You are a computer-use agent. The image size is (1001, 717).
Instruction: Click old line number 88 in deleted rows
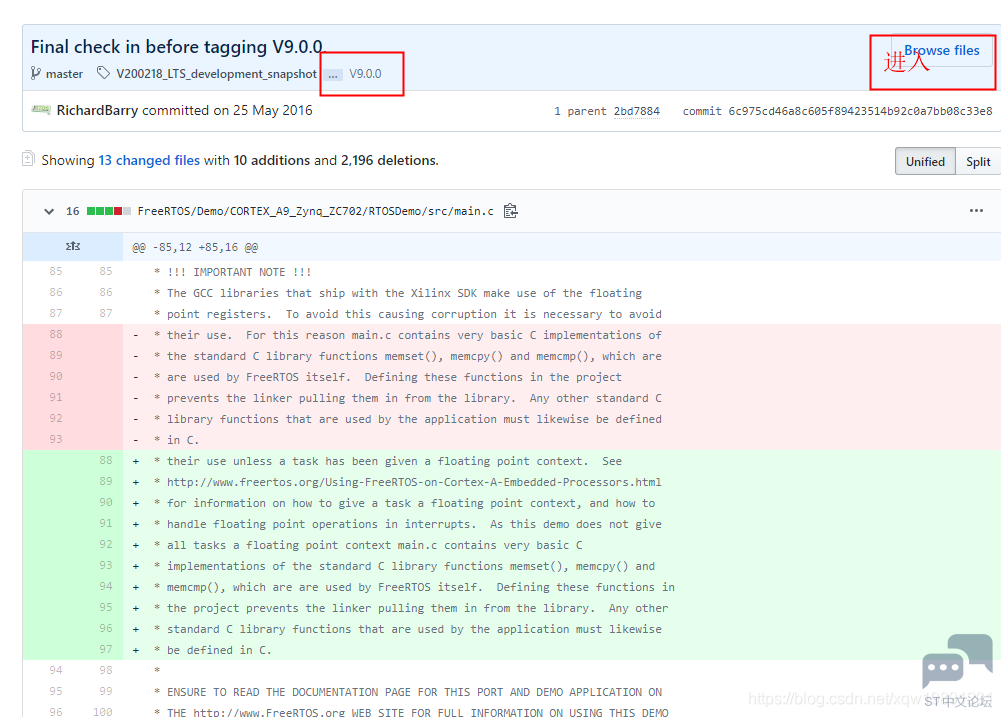(x=56, y=334)
